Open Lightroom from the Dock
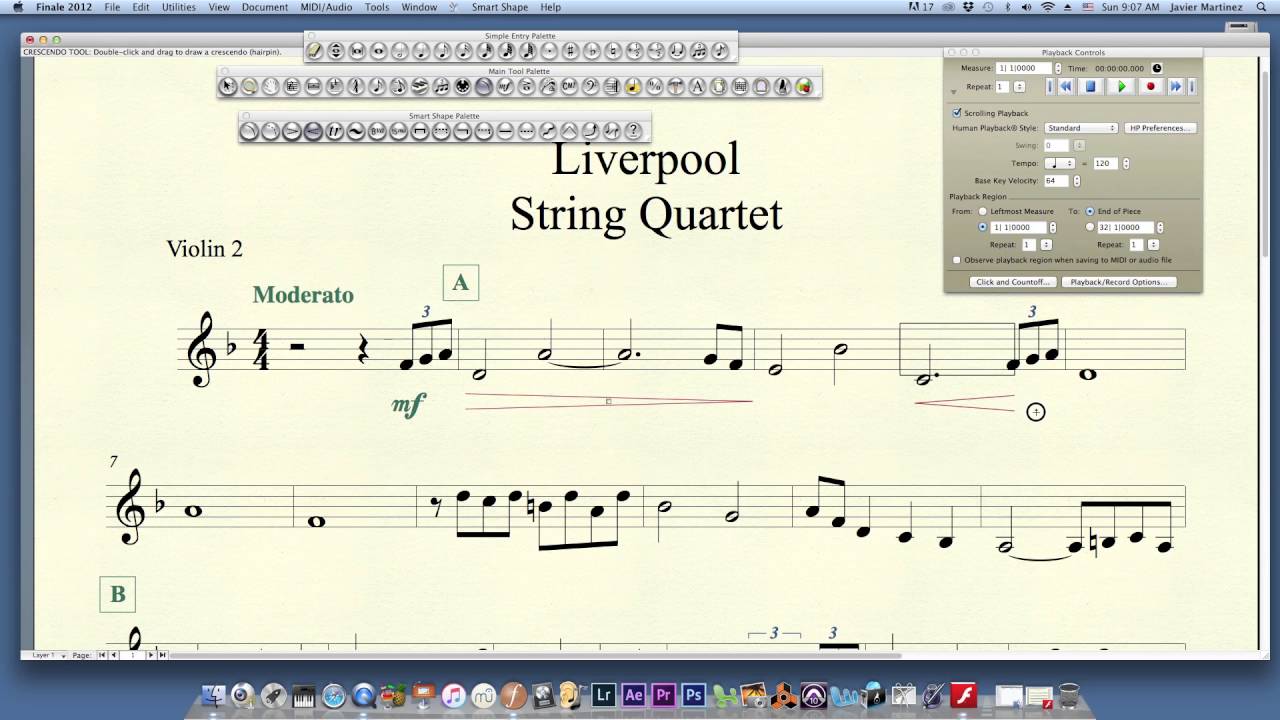Screen dimensions: 1280x720 click(603, 695)
